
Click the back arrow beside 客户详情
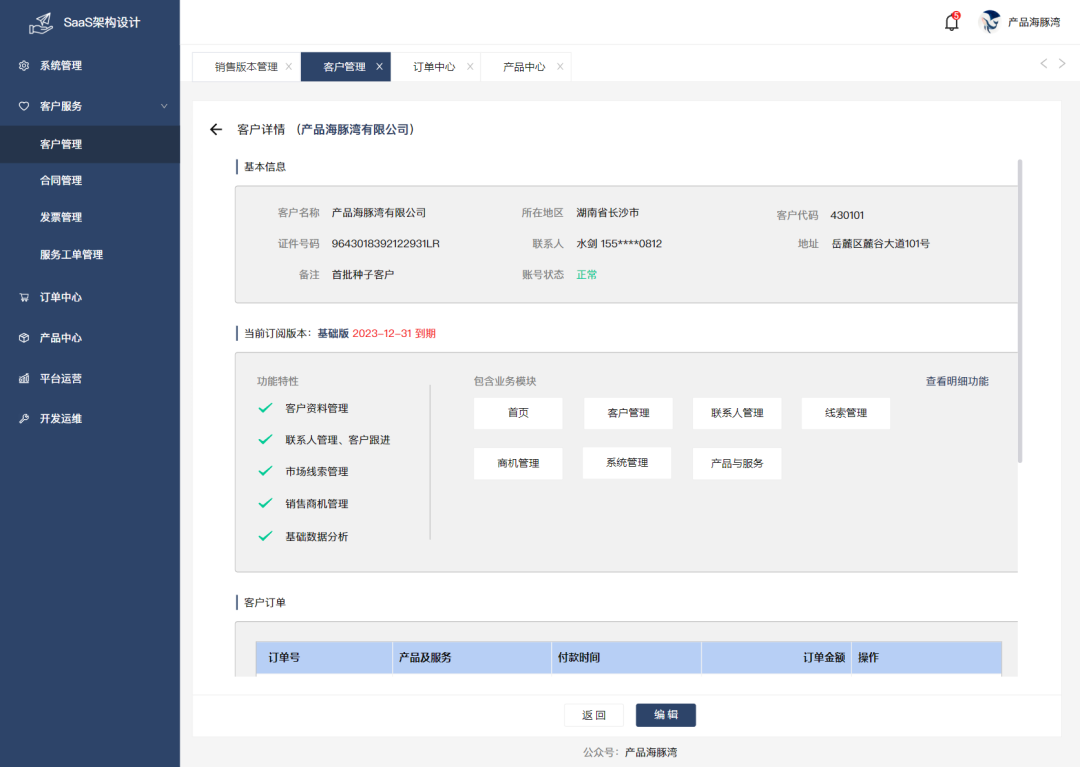(x=215, y=130)
